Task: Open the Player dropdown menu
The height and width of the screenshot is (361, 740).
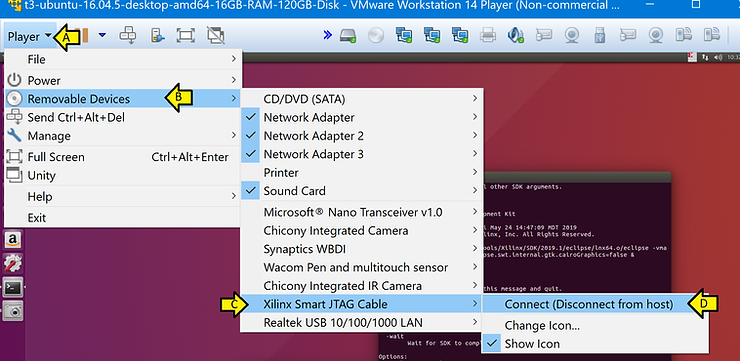Action: click(30, 36)
